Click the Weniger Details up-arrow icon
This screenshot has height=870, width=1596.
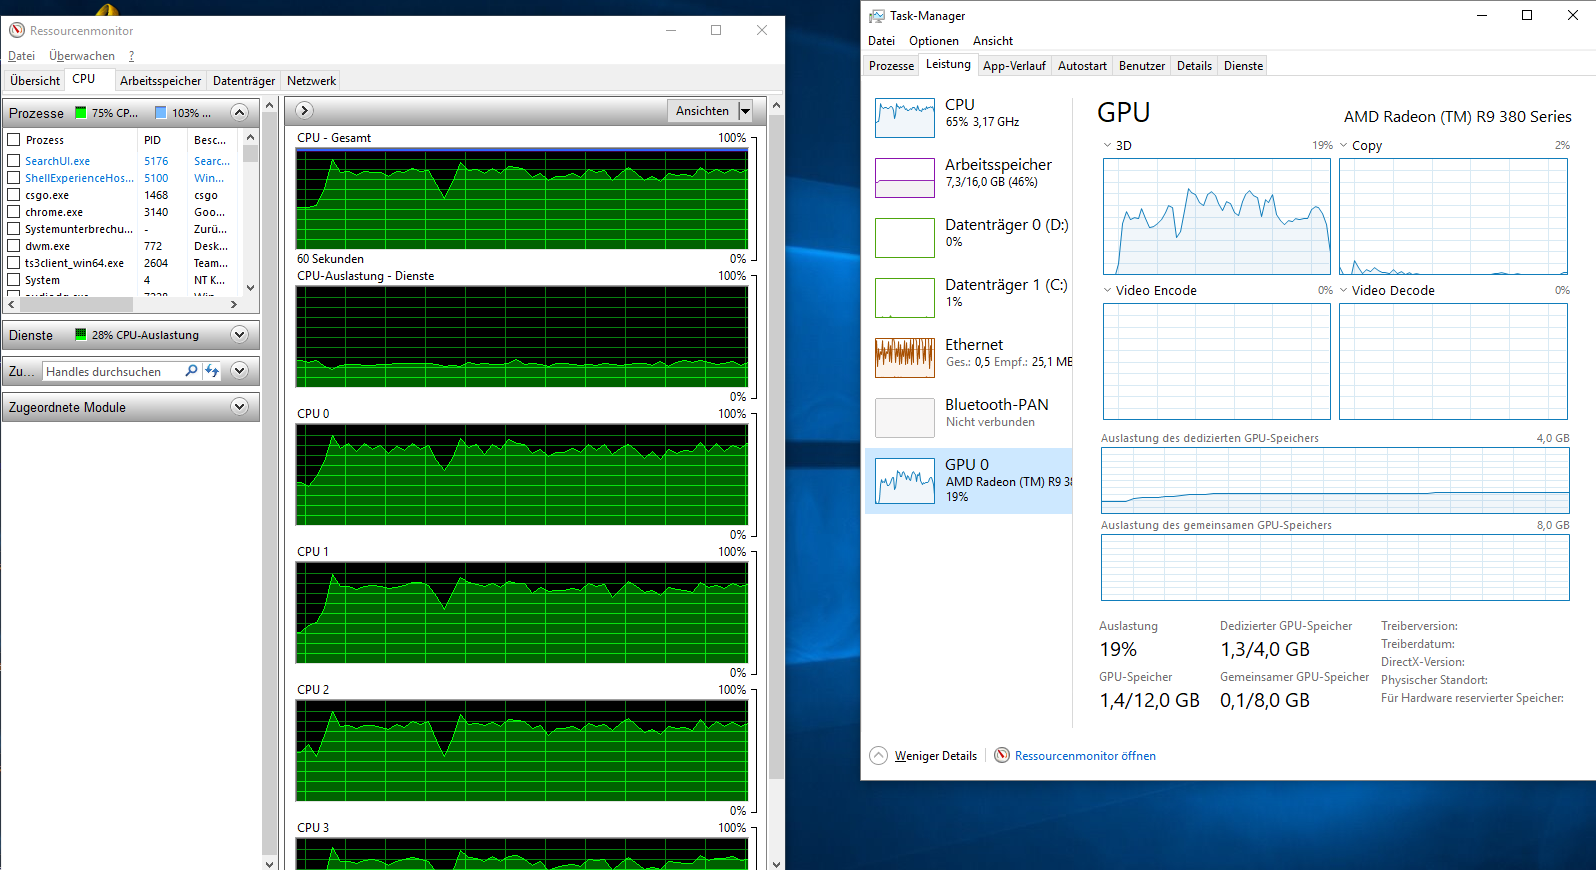click(x=878, y=756)
